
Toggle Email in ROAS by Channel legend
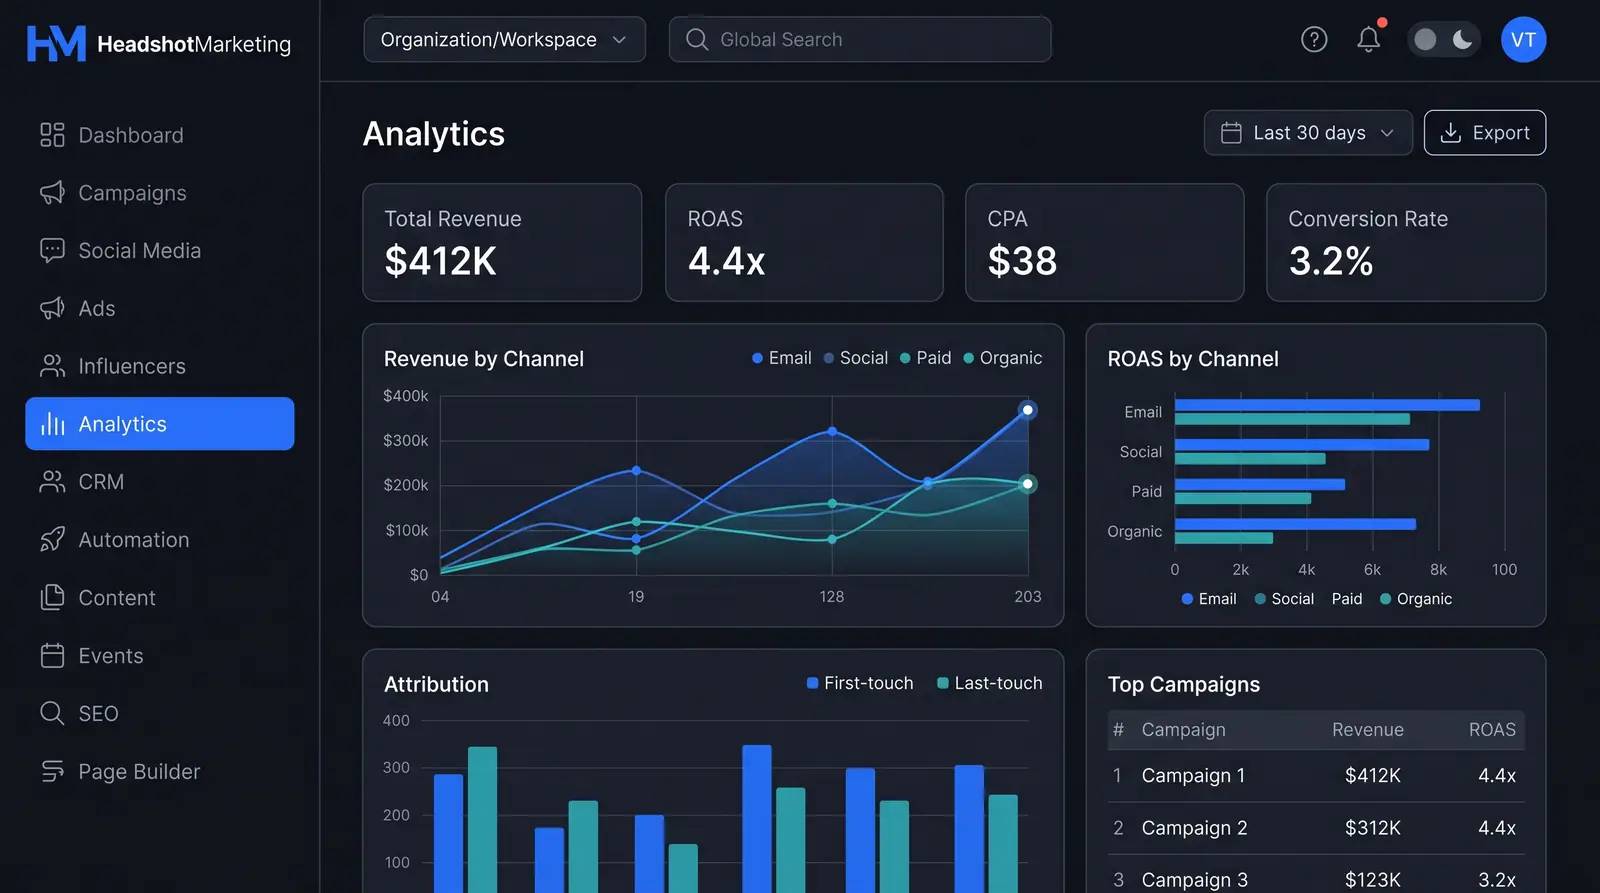pos(1209,599)
